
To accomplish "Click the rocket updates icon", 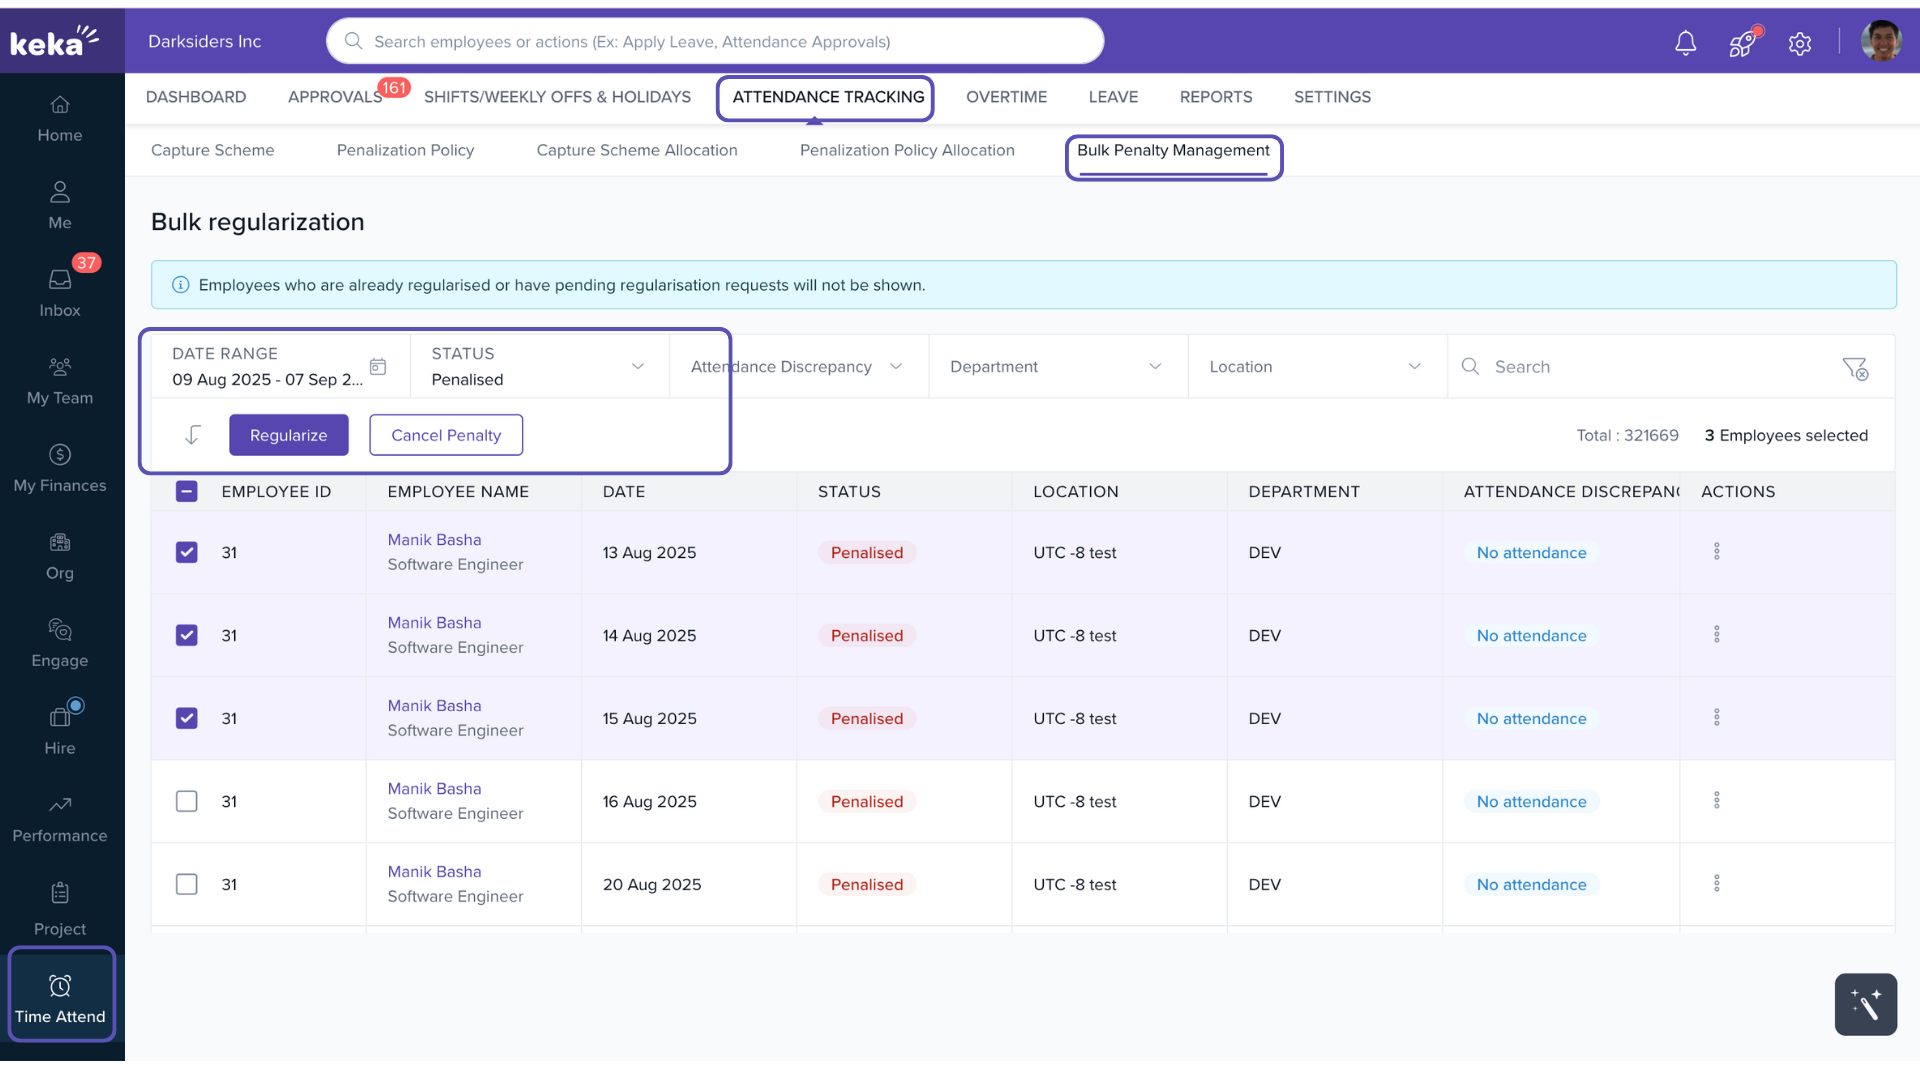I will point(1742,42).
